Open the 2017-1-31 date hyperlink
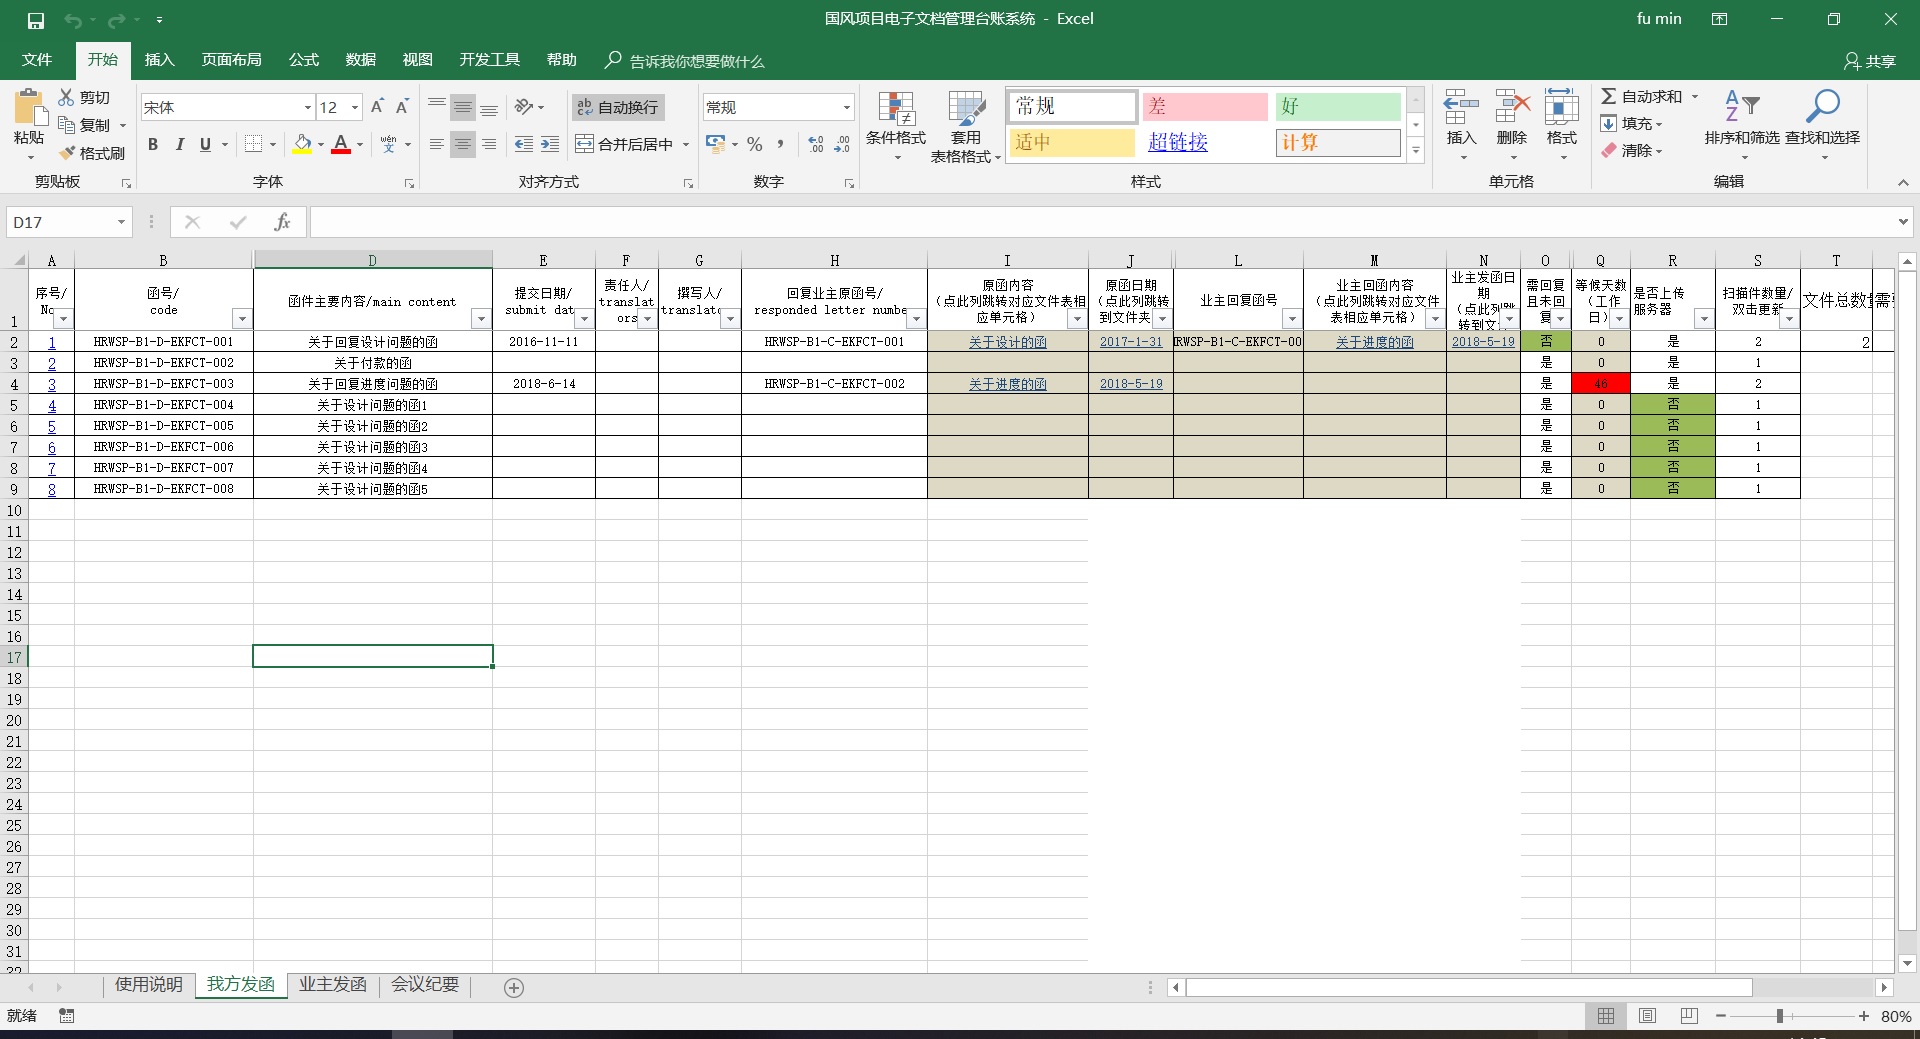The height and width of the screenshot is (1039, 1920). [x=1131, y=342]
